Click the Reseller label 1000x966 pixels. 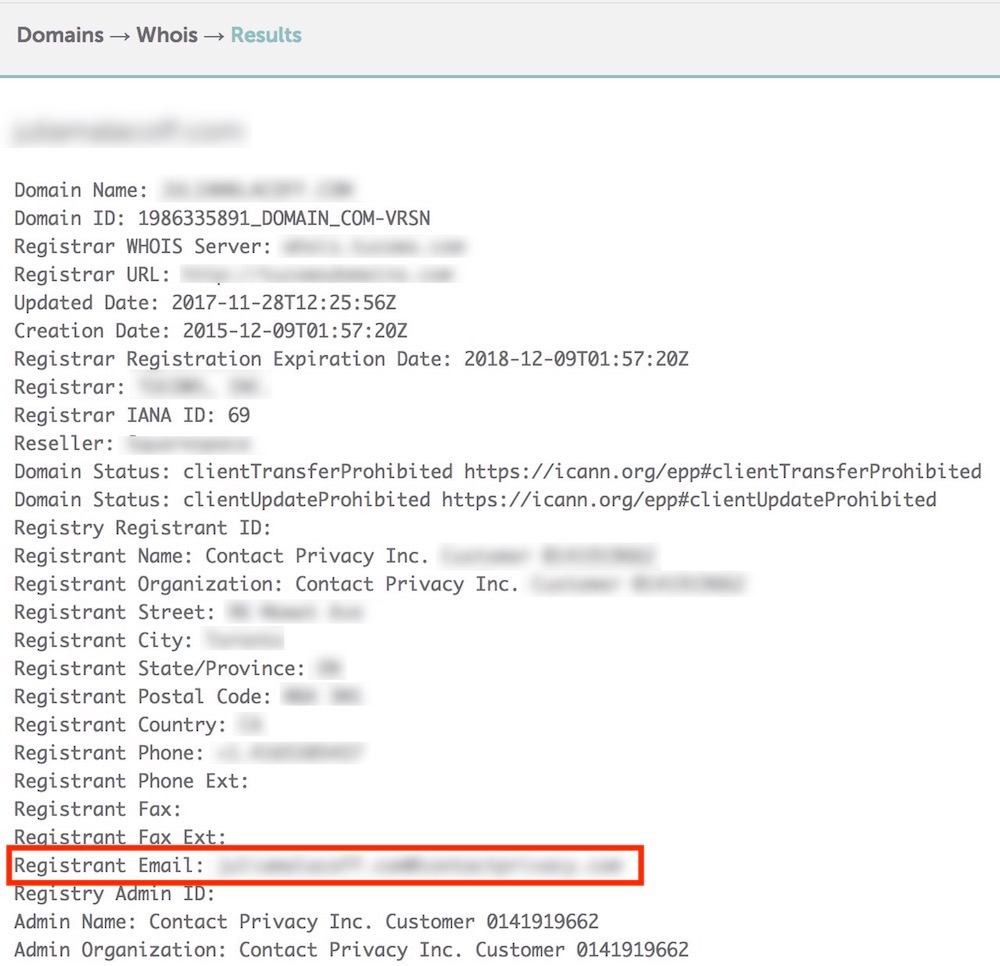click(64, 443)
